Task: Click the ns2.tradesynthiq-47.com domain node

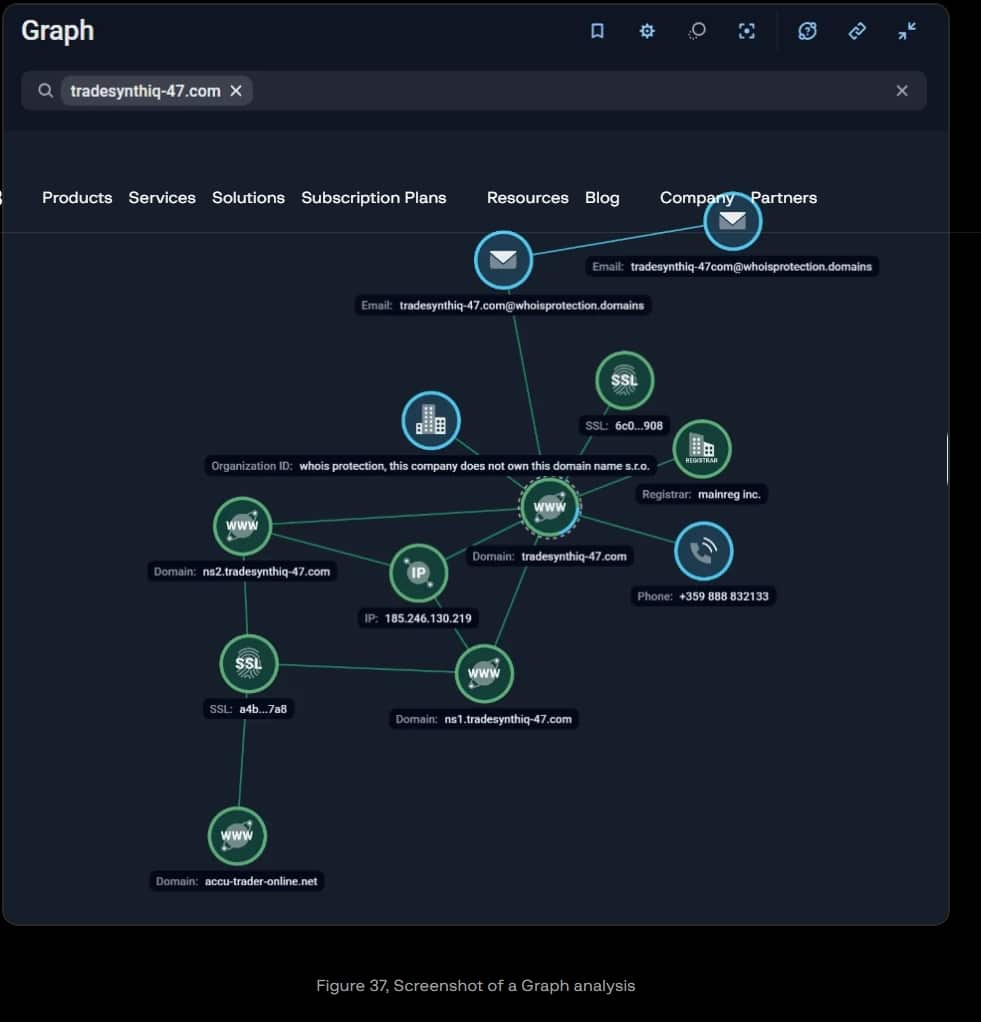Action: 242,526
